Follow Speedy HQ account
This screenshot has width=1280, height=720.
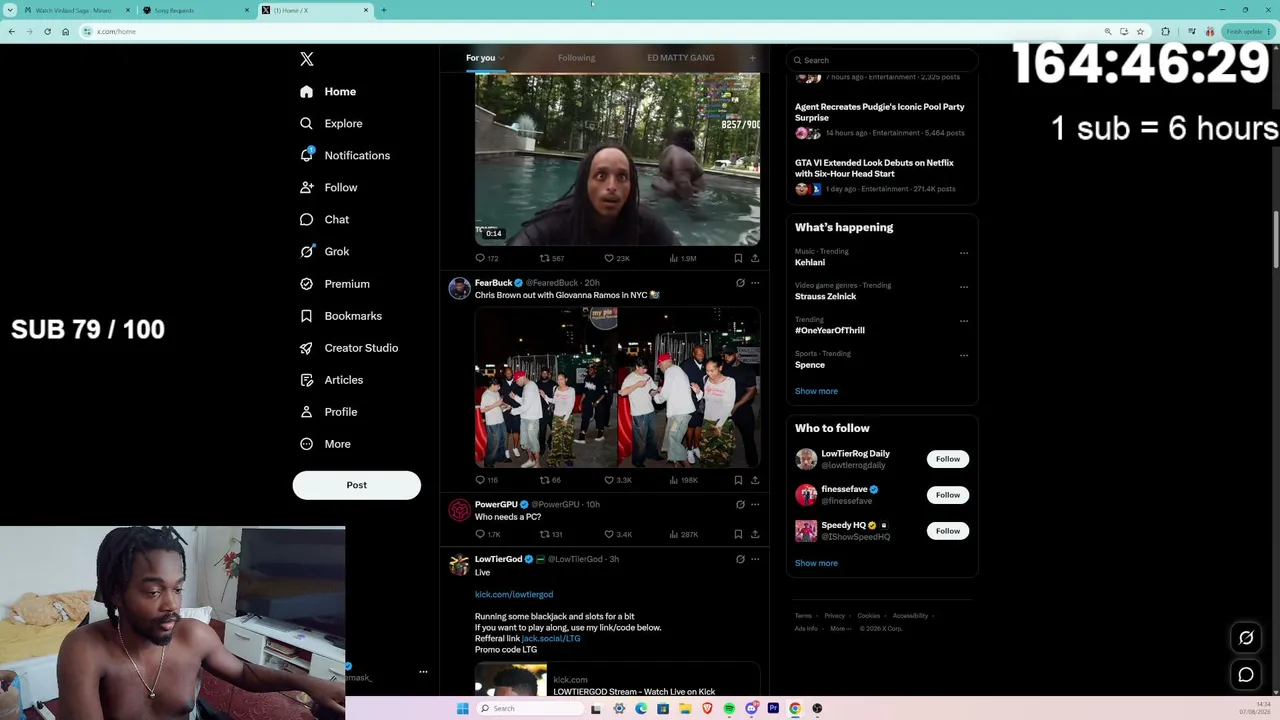(948, 531)
